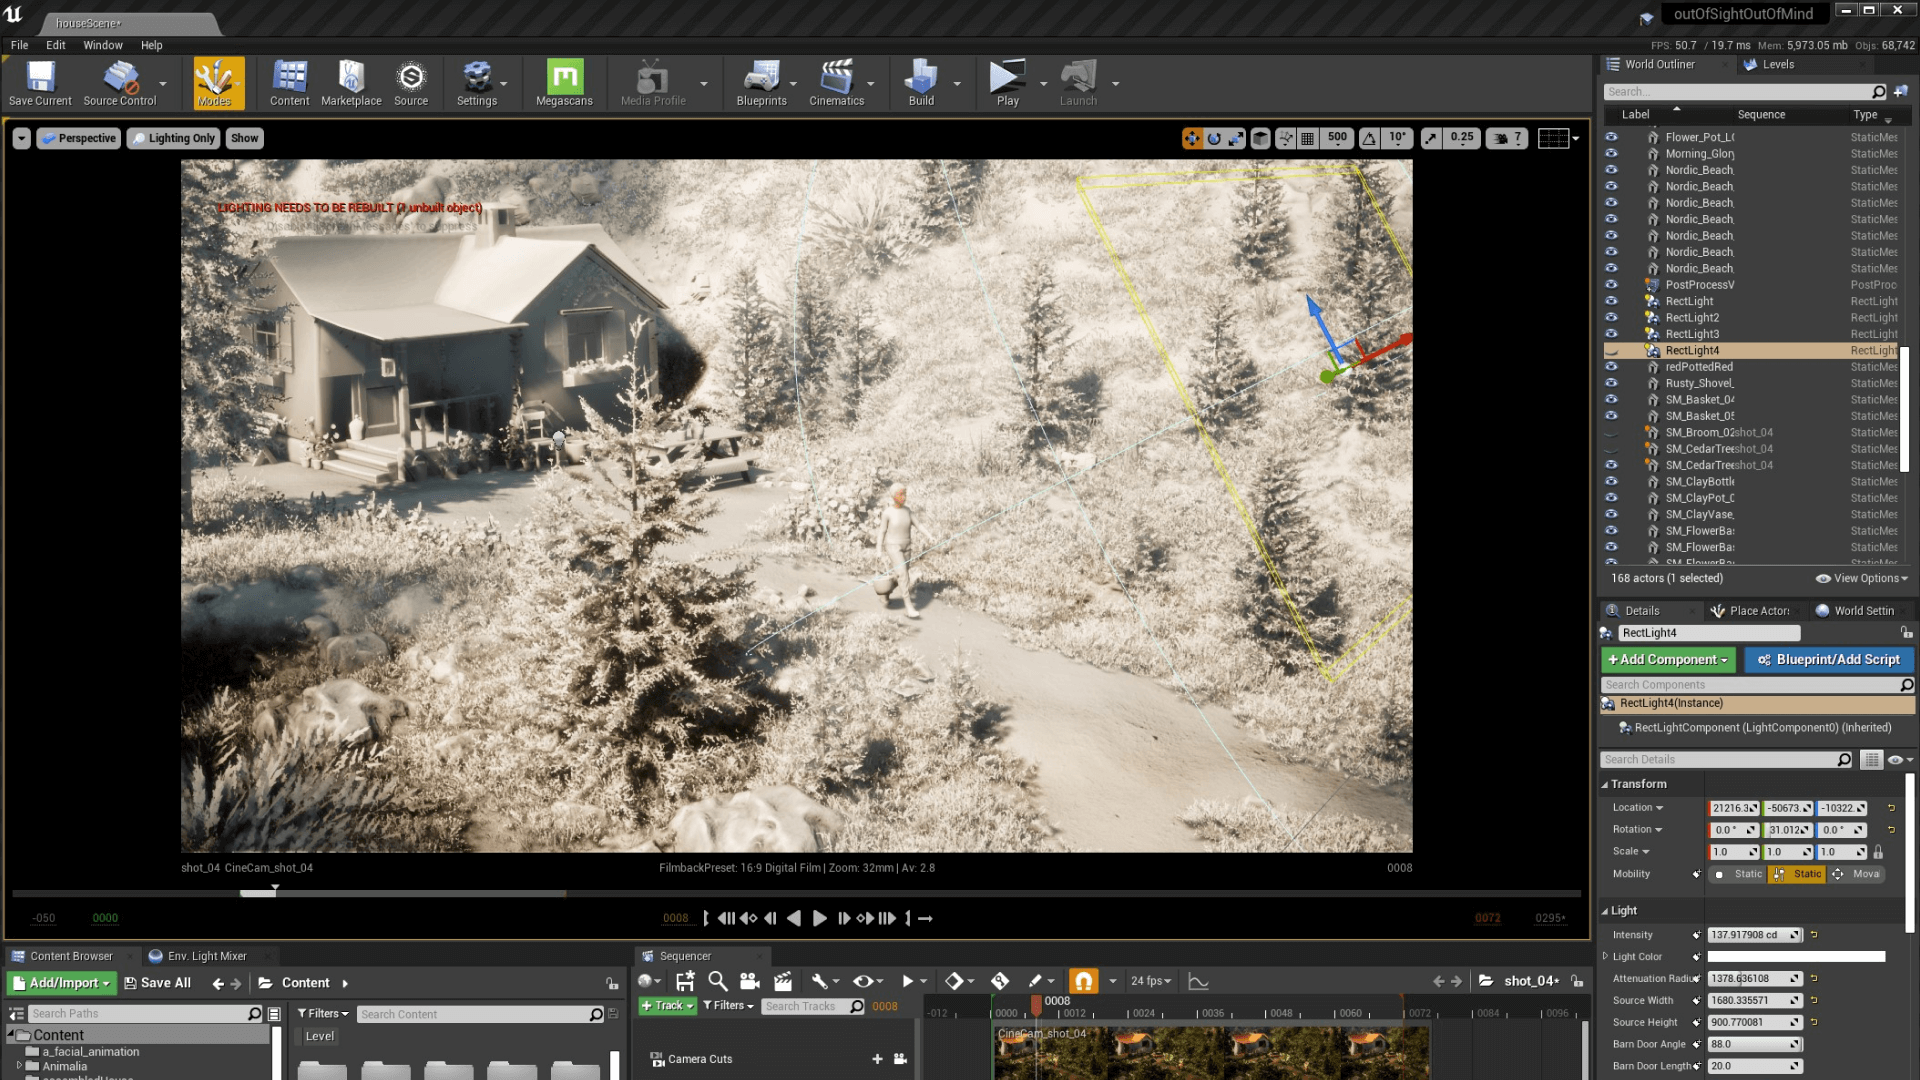Click the Add Component button
The width and height of the screenshot is (1920, 1080).
(x=1667, y=660)
